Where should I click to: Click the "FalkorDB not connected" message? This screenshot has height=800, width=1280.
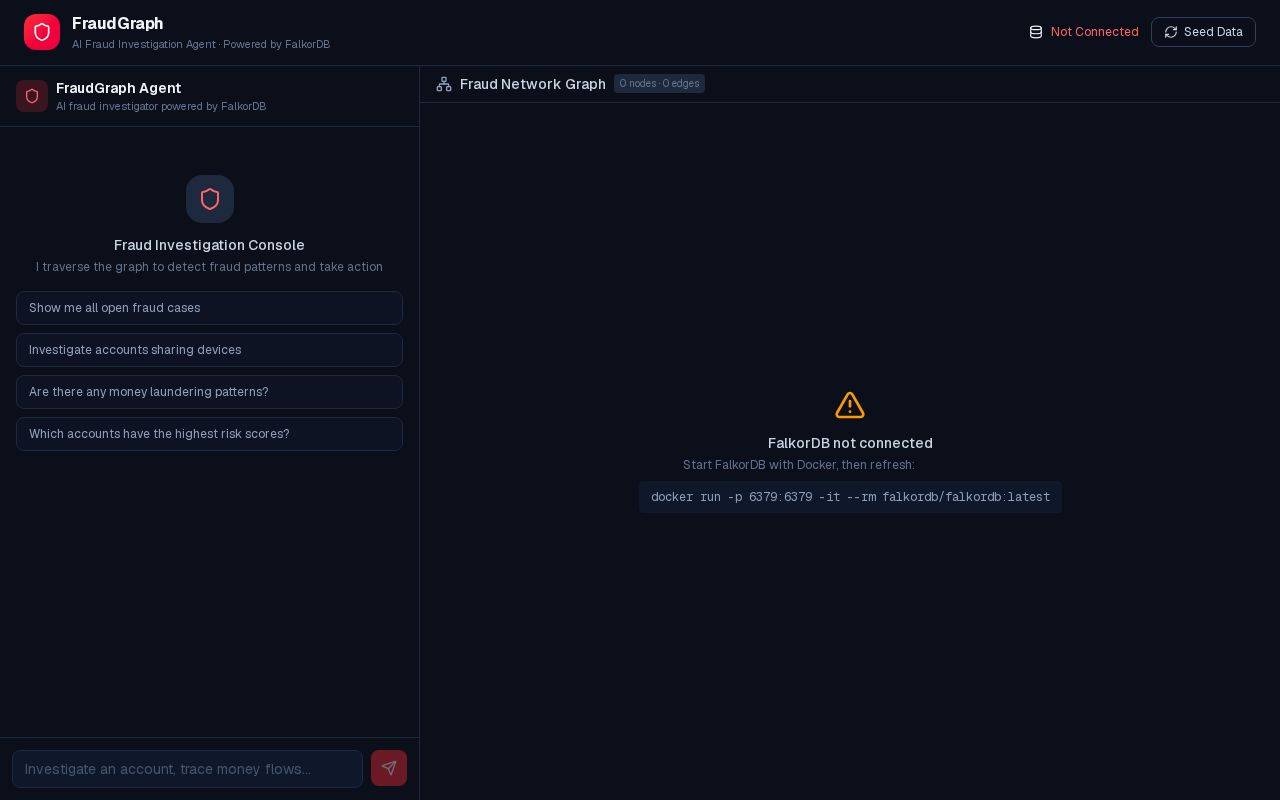(x=850, y=443)
